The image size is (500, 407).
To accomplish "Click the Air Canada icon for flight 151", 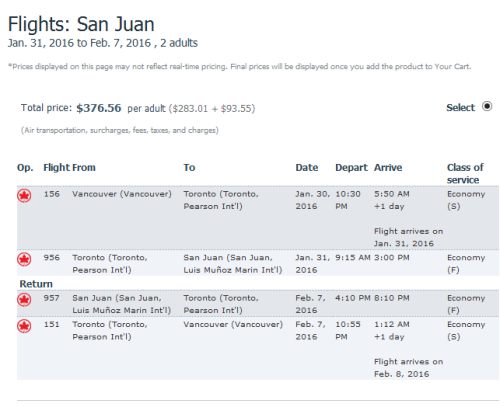I will coord(24,326).
